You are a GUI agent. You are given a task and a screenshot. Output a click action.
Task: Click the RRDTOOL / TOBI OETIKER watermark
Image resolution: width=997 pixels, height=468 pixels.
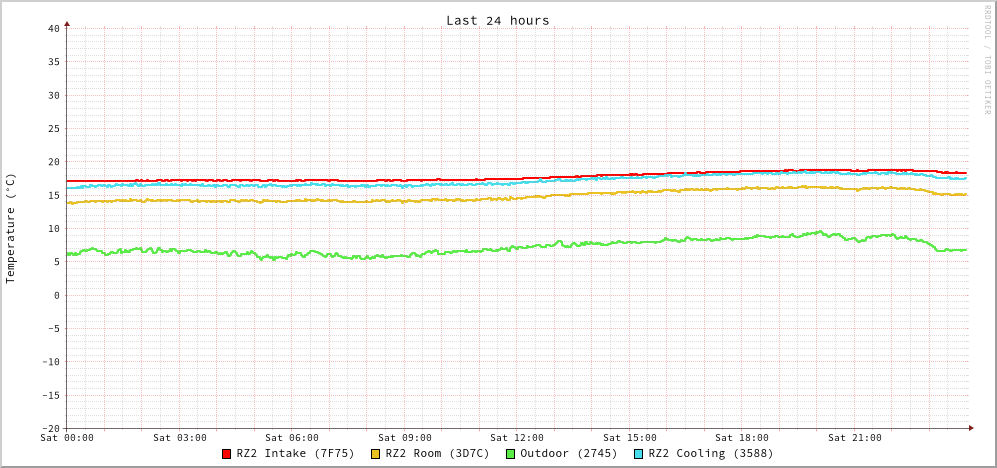(986, 60)
